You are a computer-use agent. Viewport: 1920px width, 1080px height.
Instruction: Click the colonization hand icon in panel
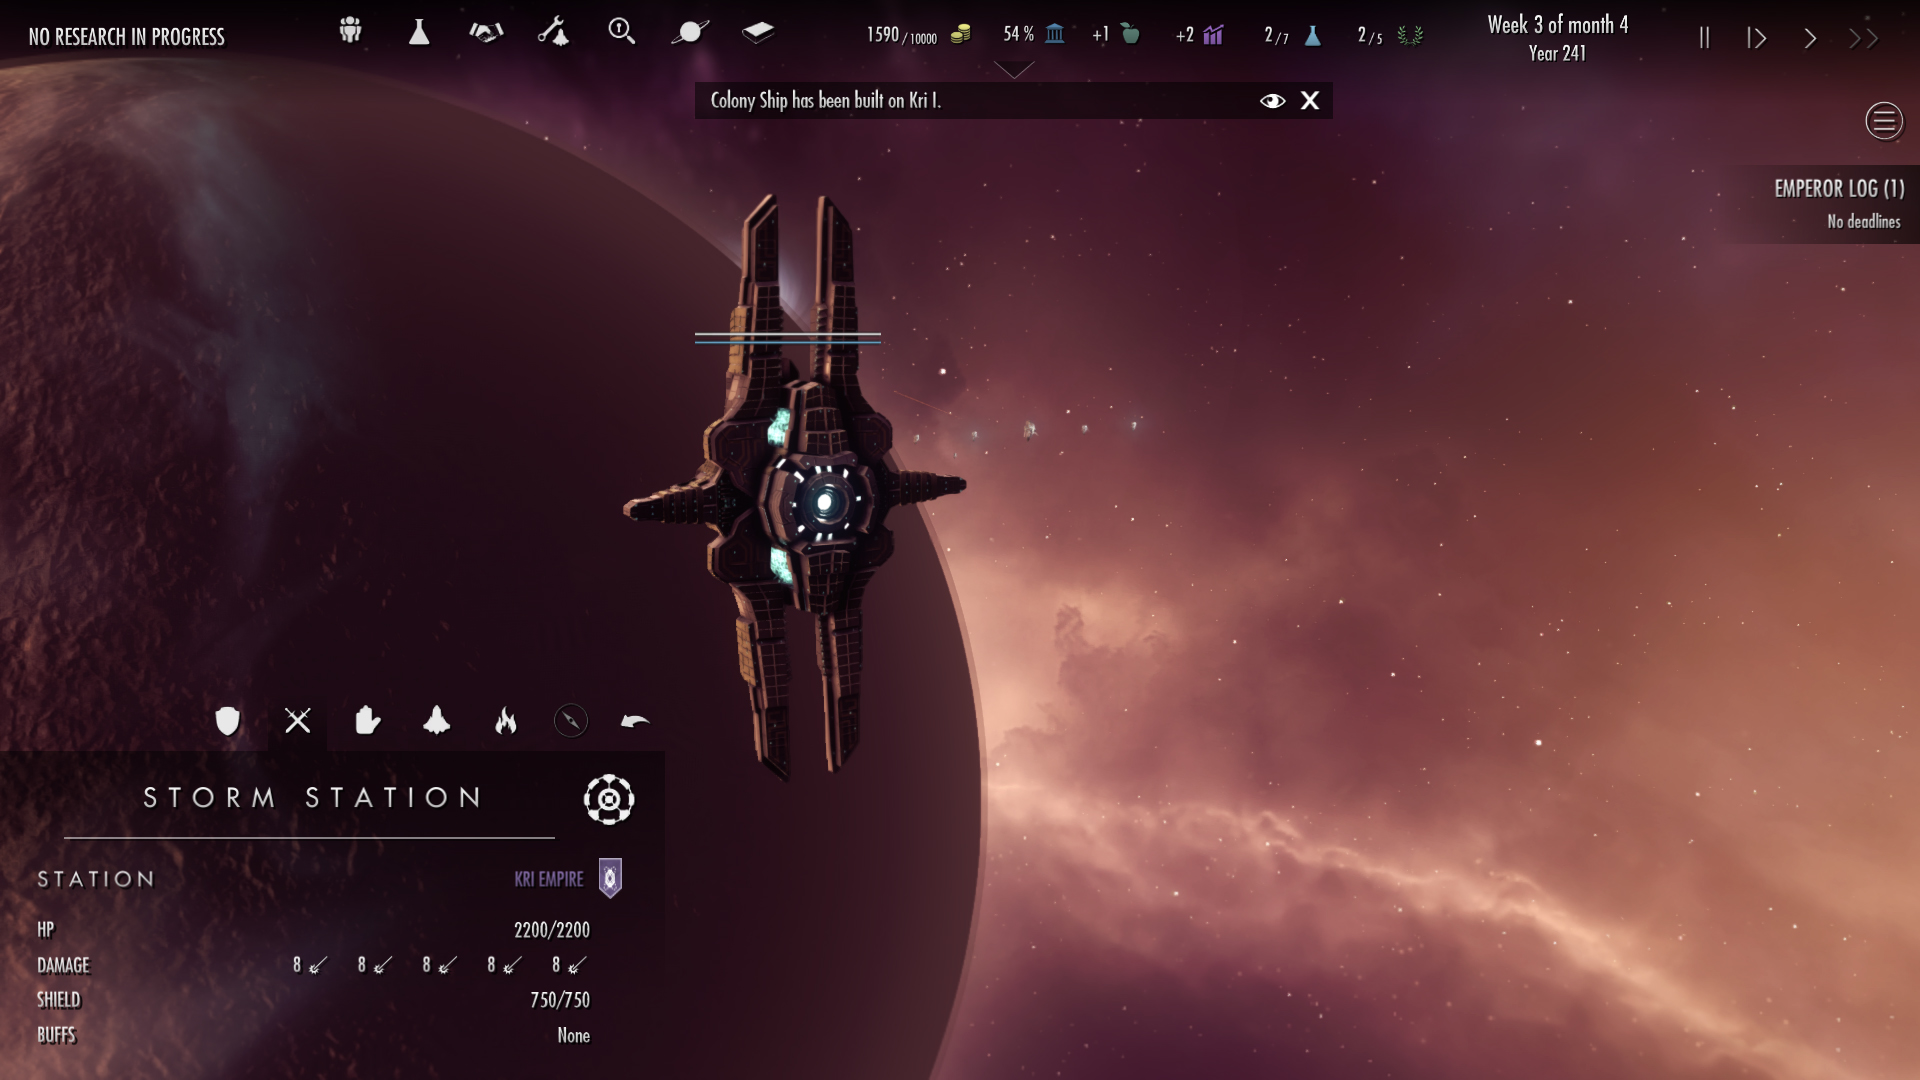[x=367, y=720]
